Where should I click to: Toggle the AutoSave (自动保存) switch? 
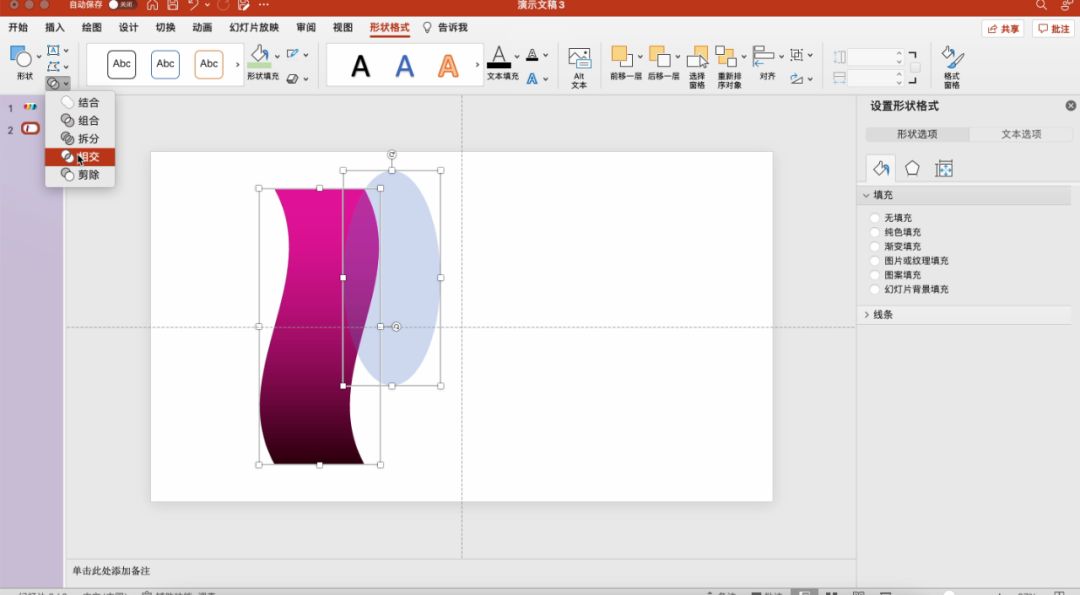click(121, 5)
